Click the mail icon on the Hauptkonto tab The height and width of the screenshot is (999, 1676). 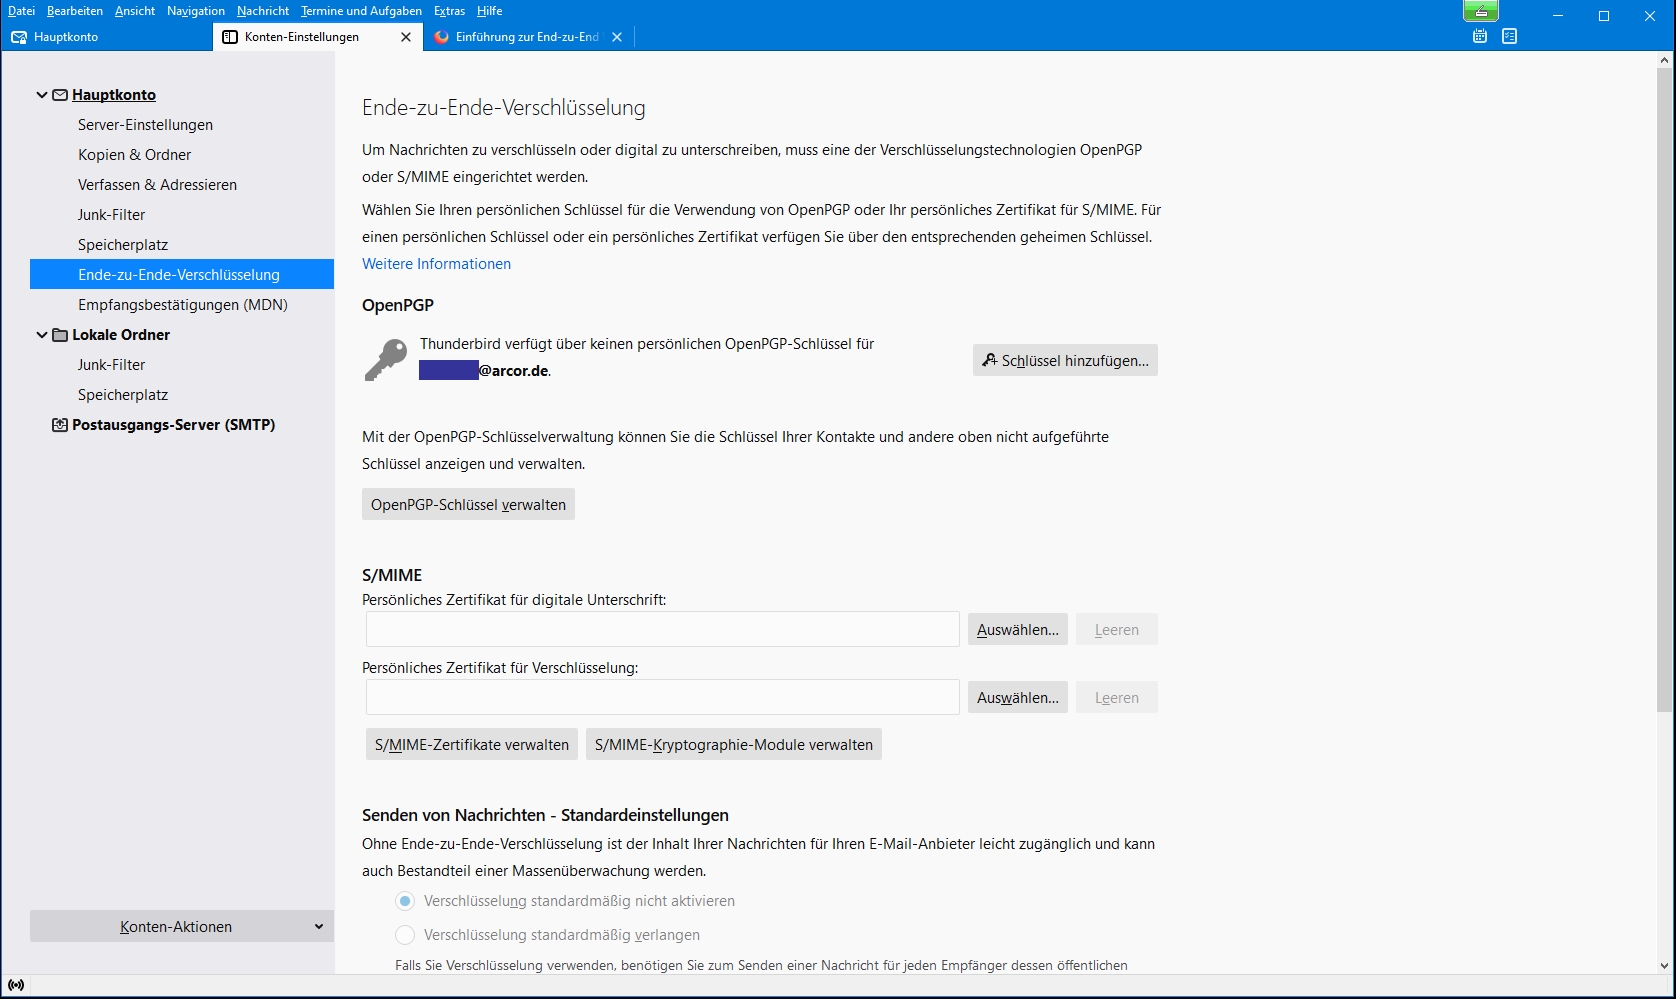(19, 37)
